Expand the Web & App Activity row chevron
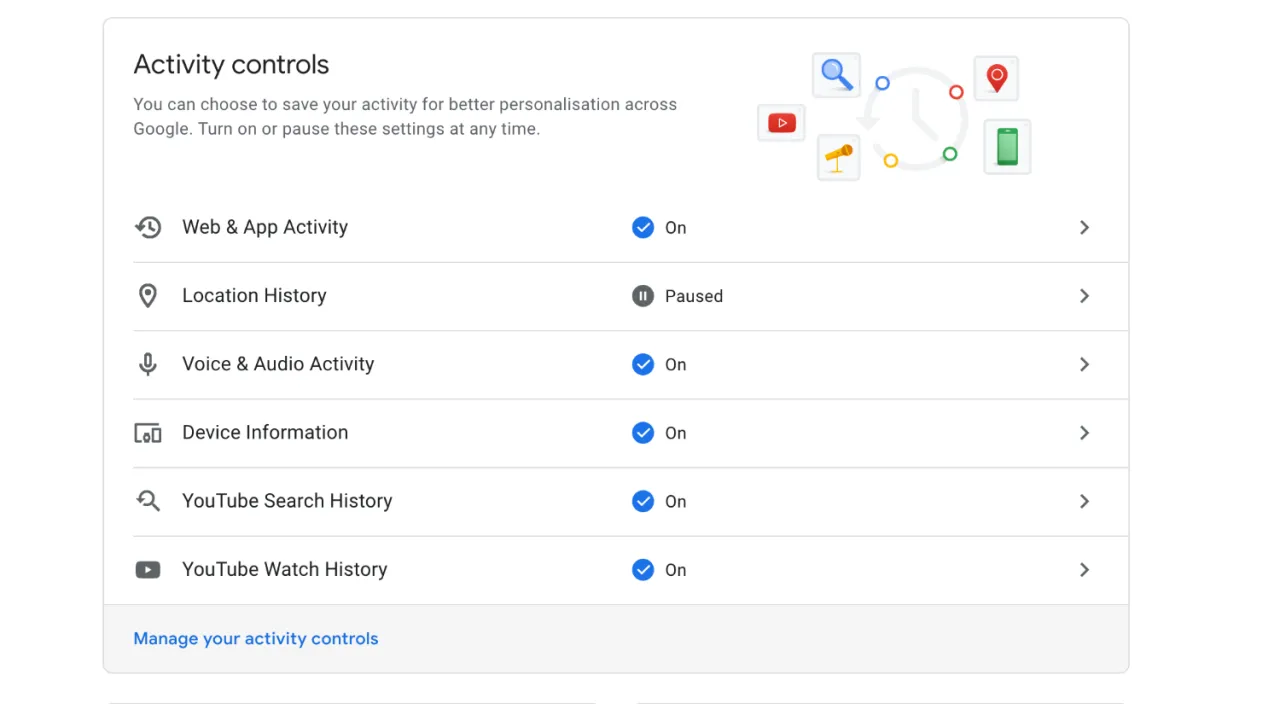 click(1084, 227)
